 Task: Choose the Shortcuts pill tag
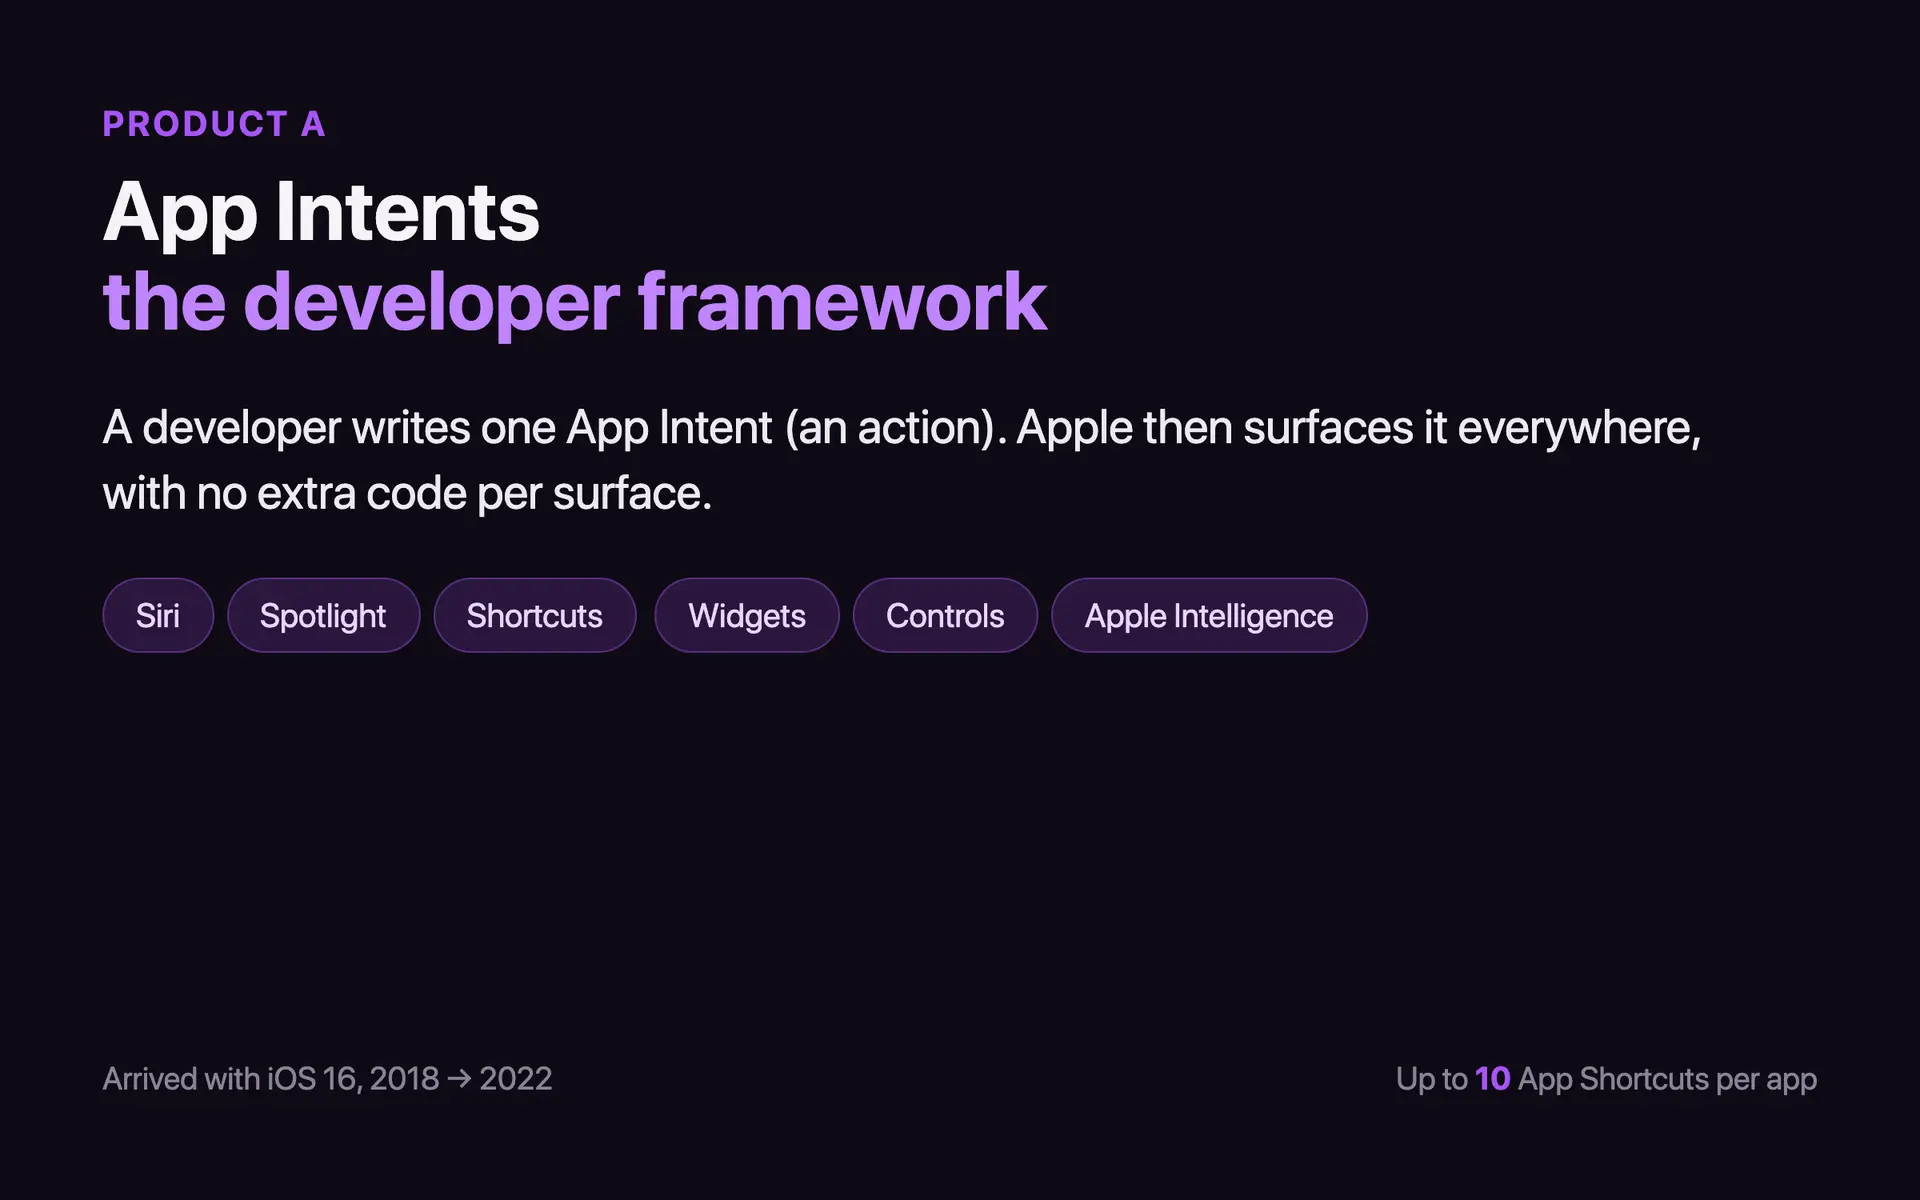(535, 615)
